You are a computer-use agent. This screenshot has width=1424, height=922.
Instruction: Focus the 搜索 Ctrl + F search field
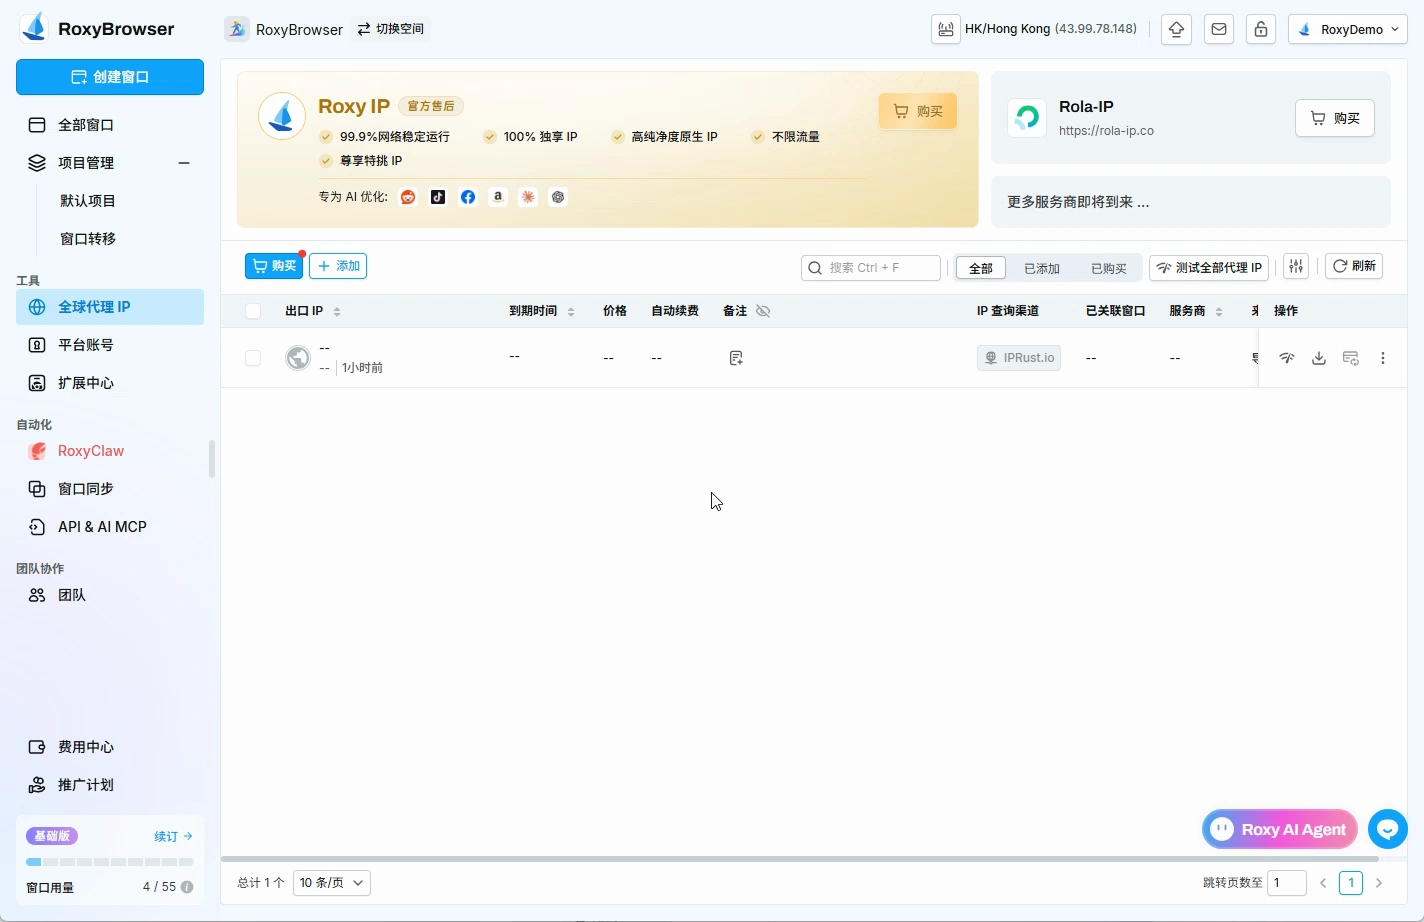coord(871,267)
